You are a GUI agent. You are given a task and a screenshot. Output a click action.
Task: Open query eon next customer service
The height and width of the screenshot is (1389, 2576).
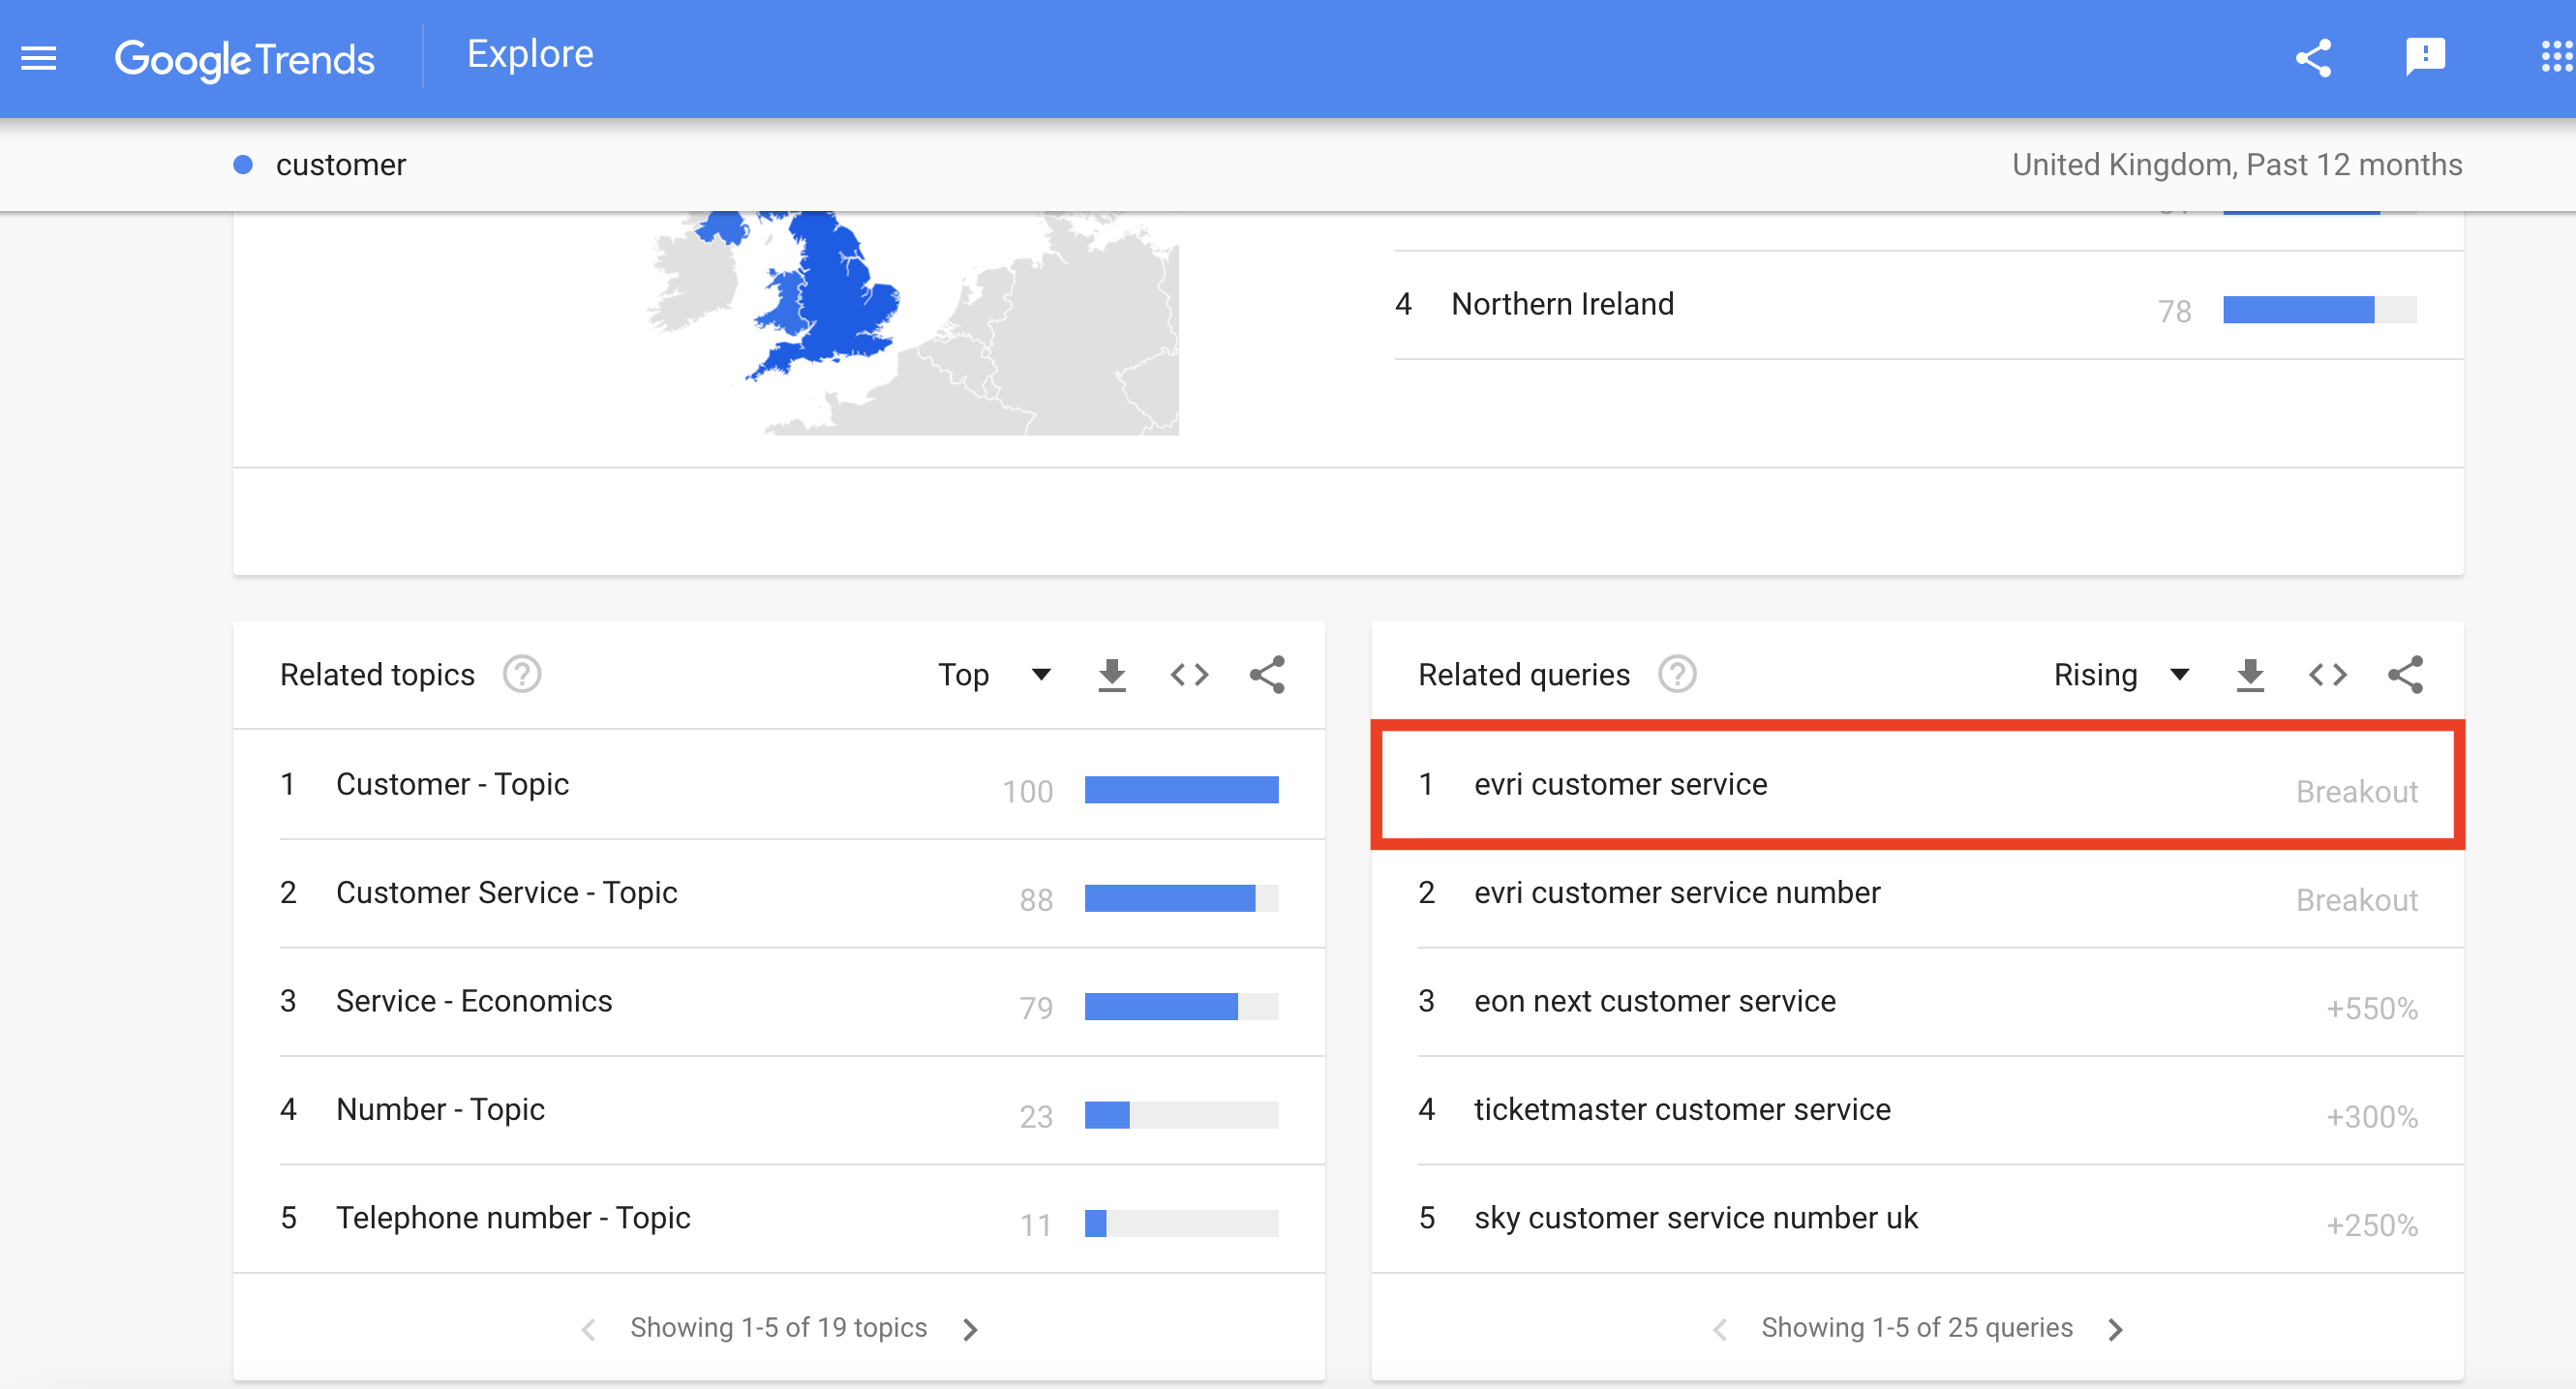pyautogui.click(x=1917, y=1001)
